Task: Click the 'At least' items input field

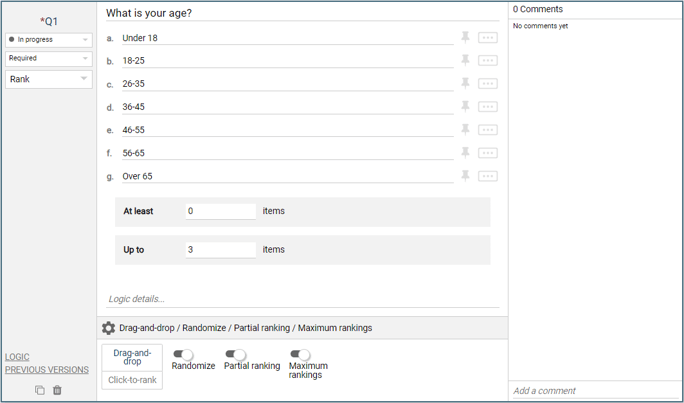Action: click(221, 211)
